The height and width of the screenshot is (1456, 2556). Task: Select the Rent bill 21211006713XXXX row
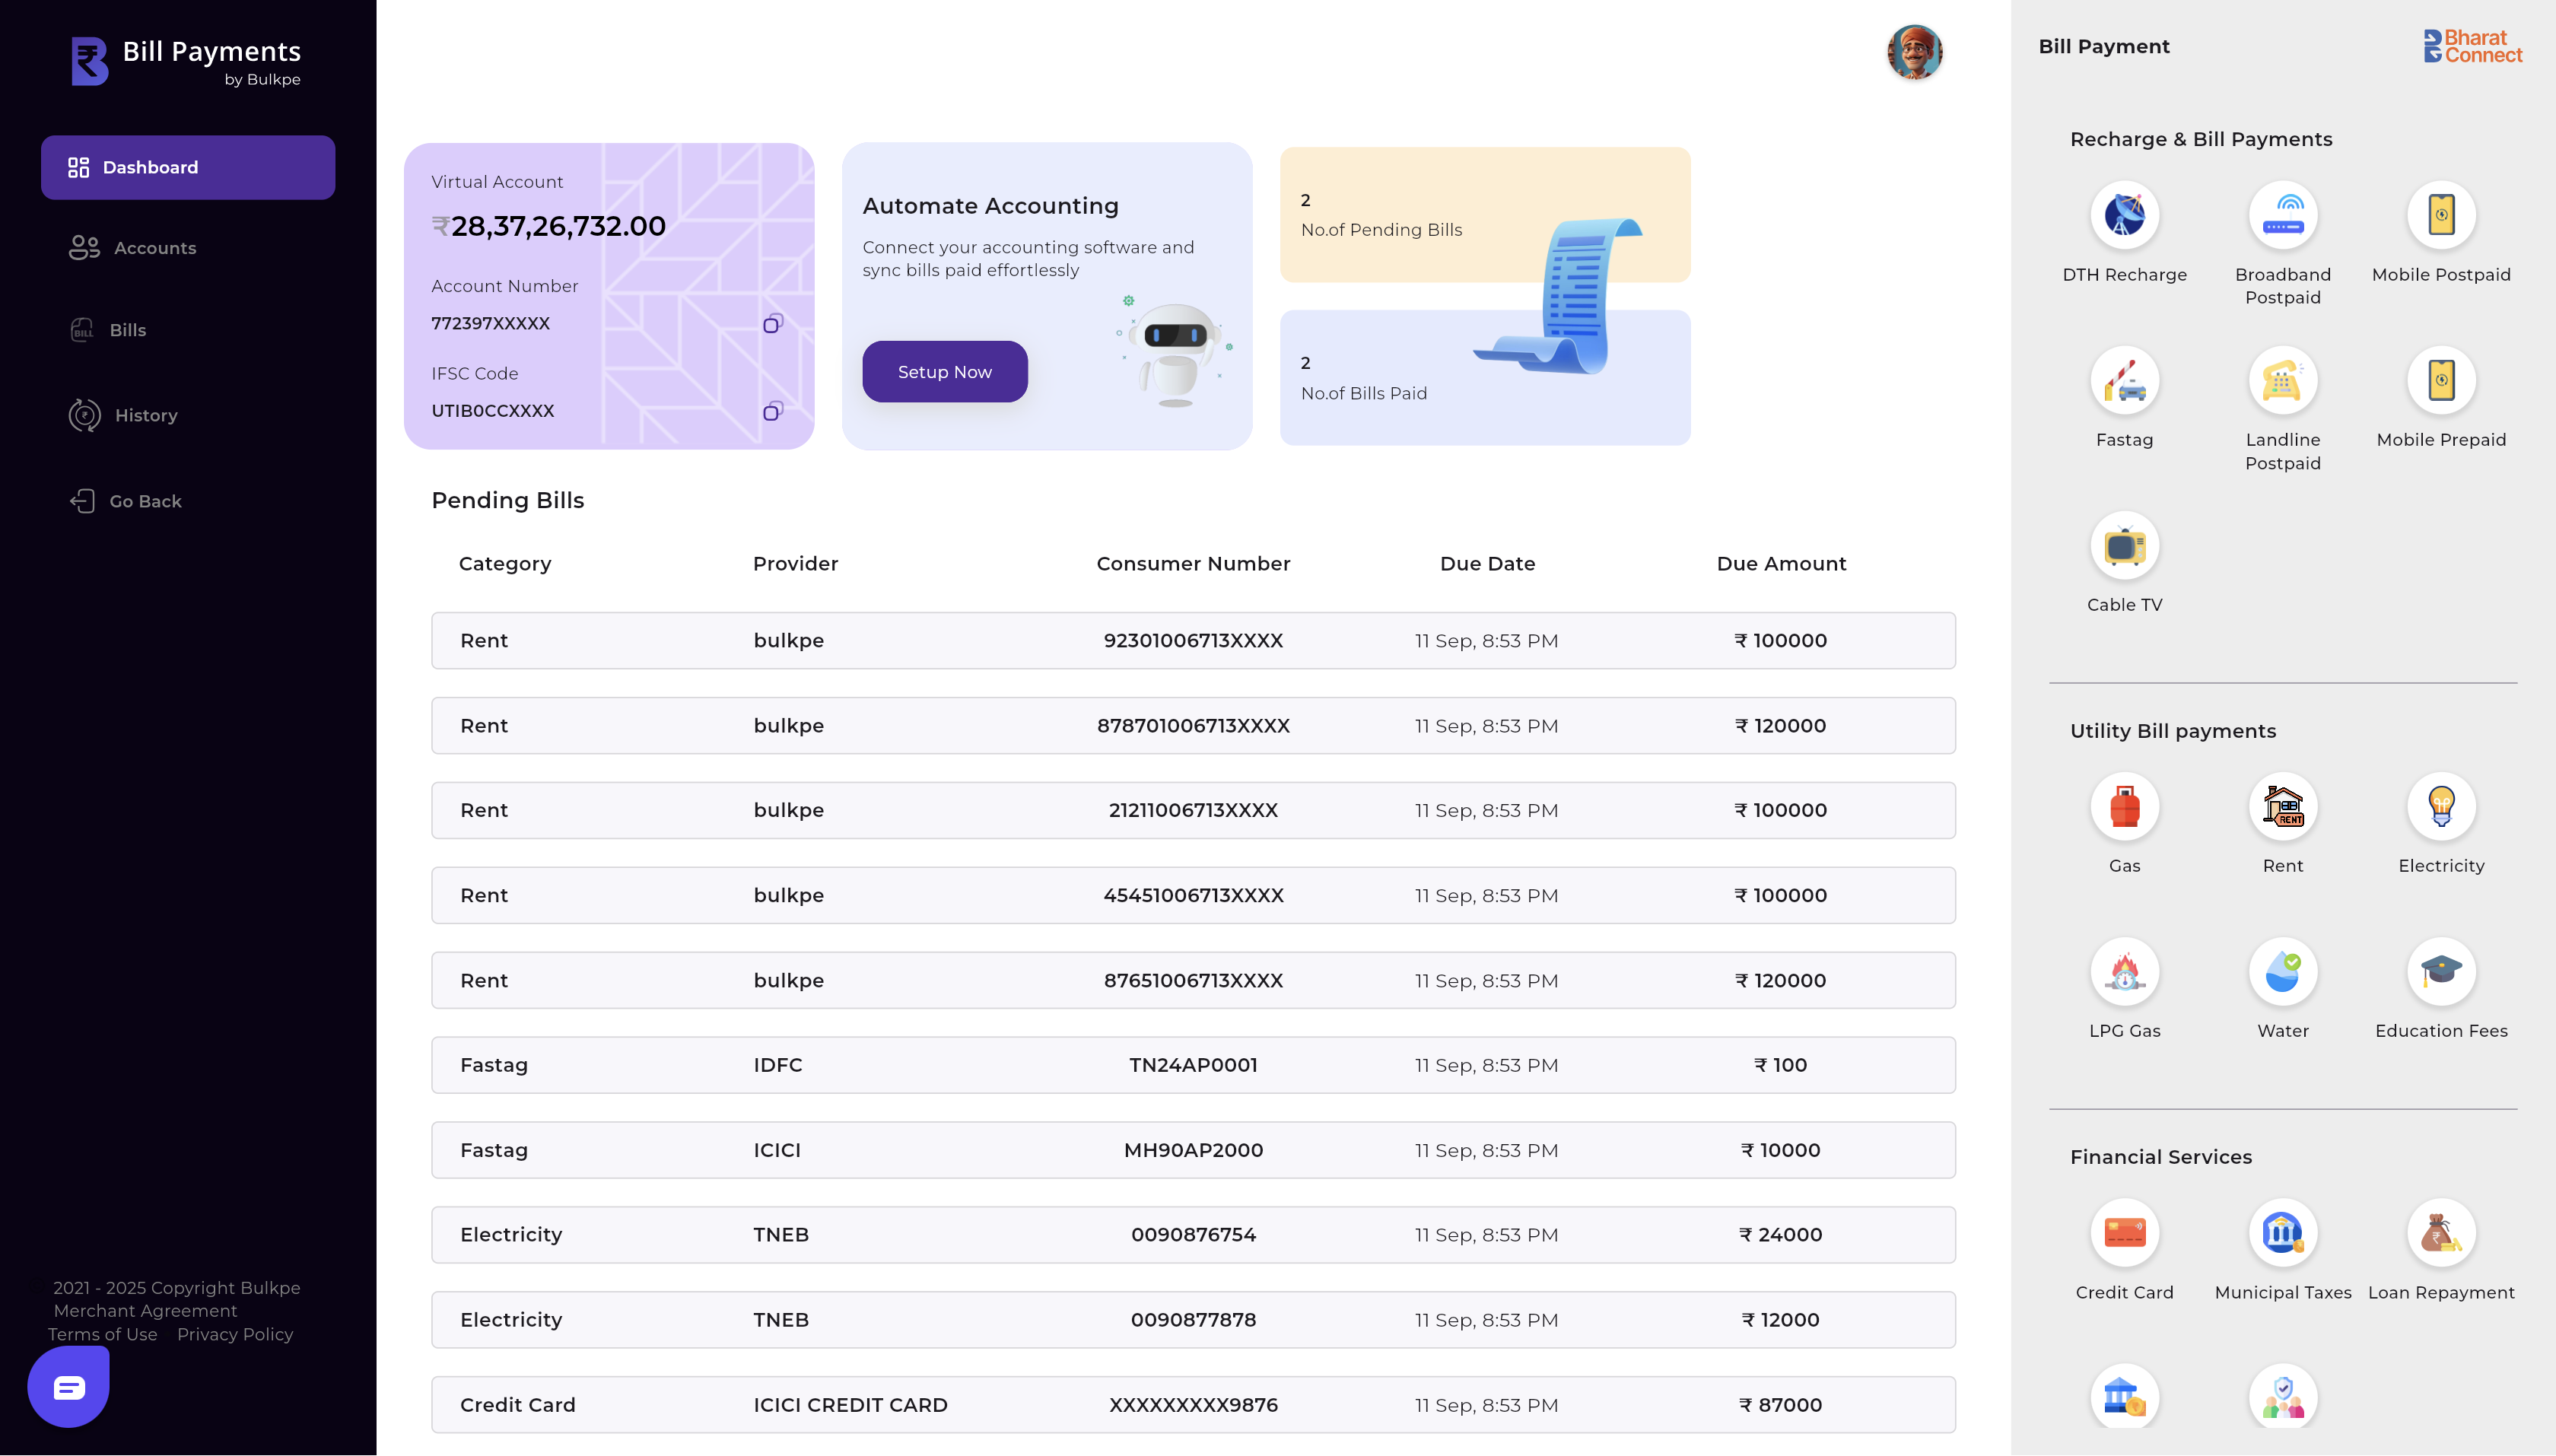coord(1193,811)
